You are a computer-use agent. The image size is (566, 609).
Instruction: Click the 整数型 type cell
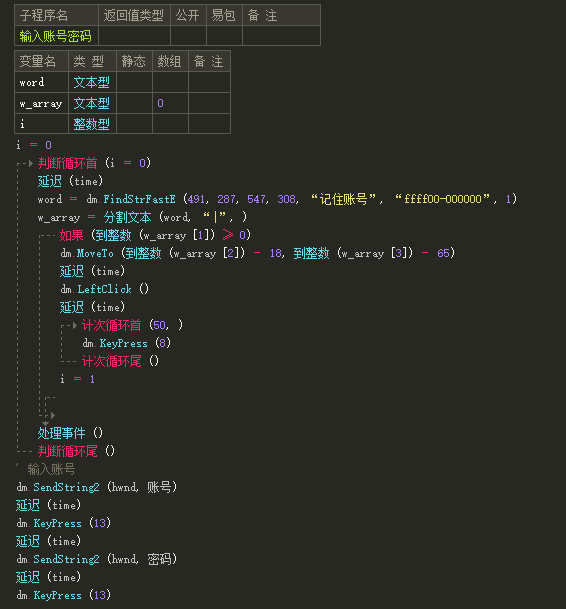coord(92,124)
